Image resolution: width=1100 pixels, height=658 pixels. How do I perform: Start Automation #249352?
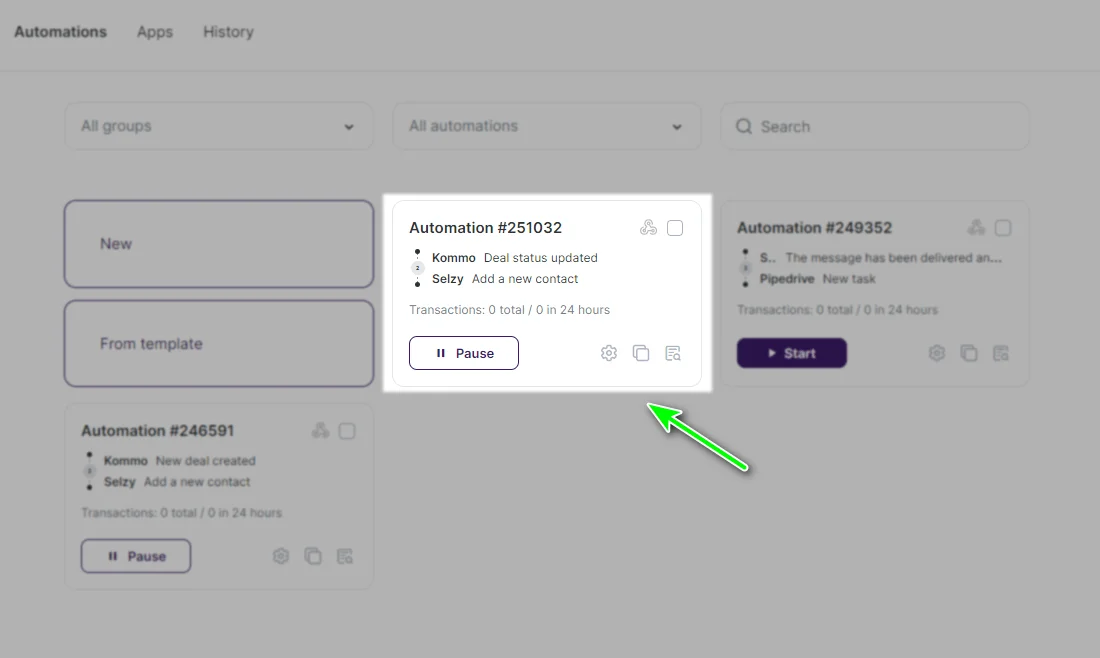(791, 353)
